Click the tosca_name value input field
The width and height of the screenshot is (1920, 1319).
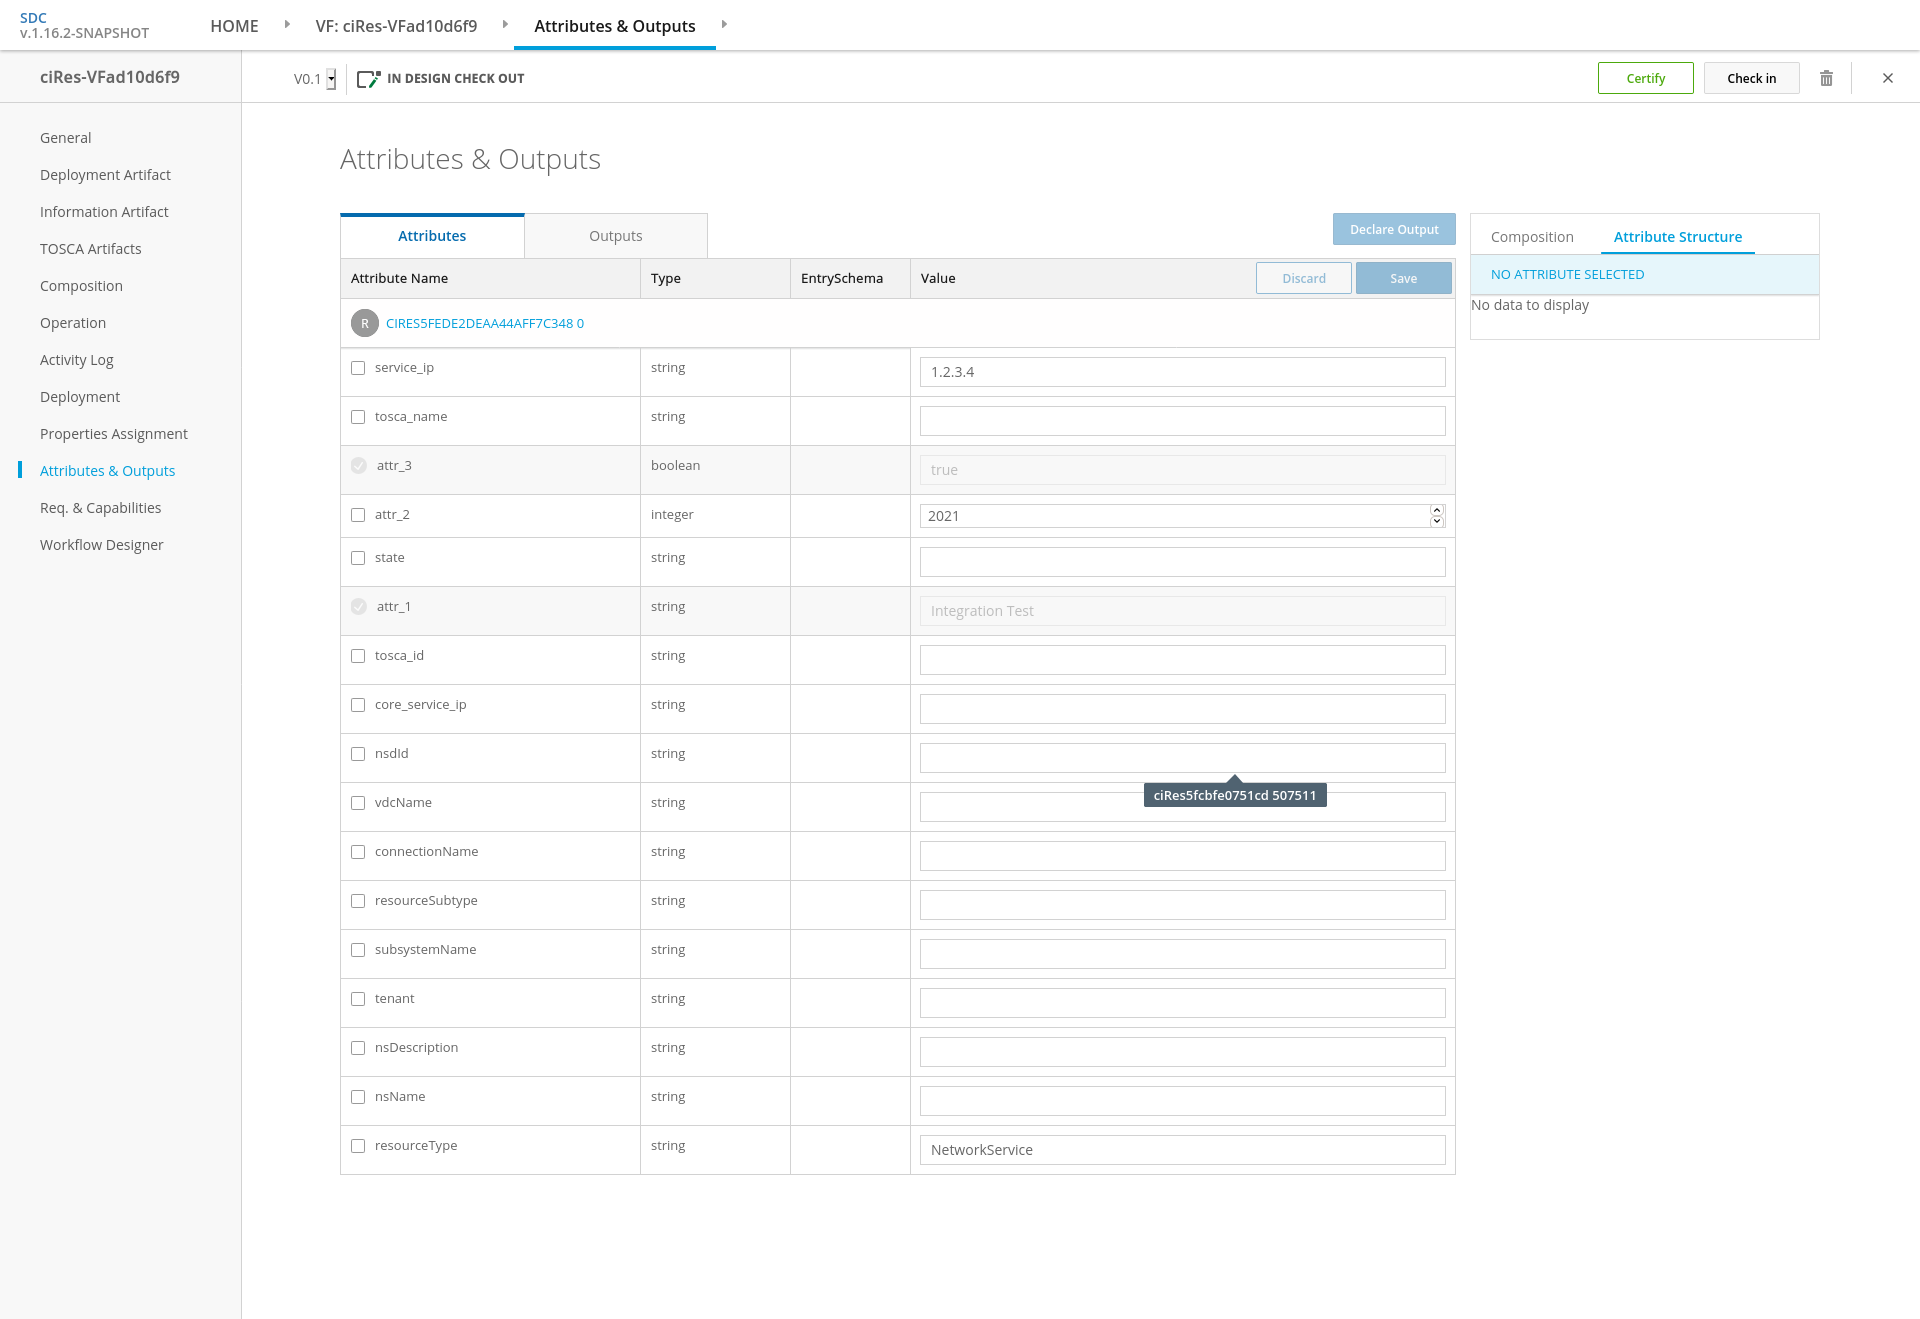click(x=1182, y=421)
